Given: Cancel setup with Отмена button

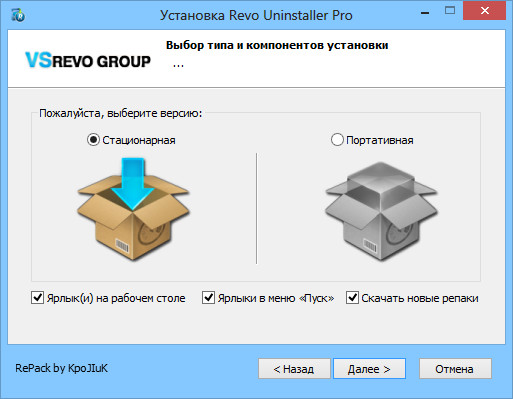Looking at the screenshot, I should 455,369.
